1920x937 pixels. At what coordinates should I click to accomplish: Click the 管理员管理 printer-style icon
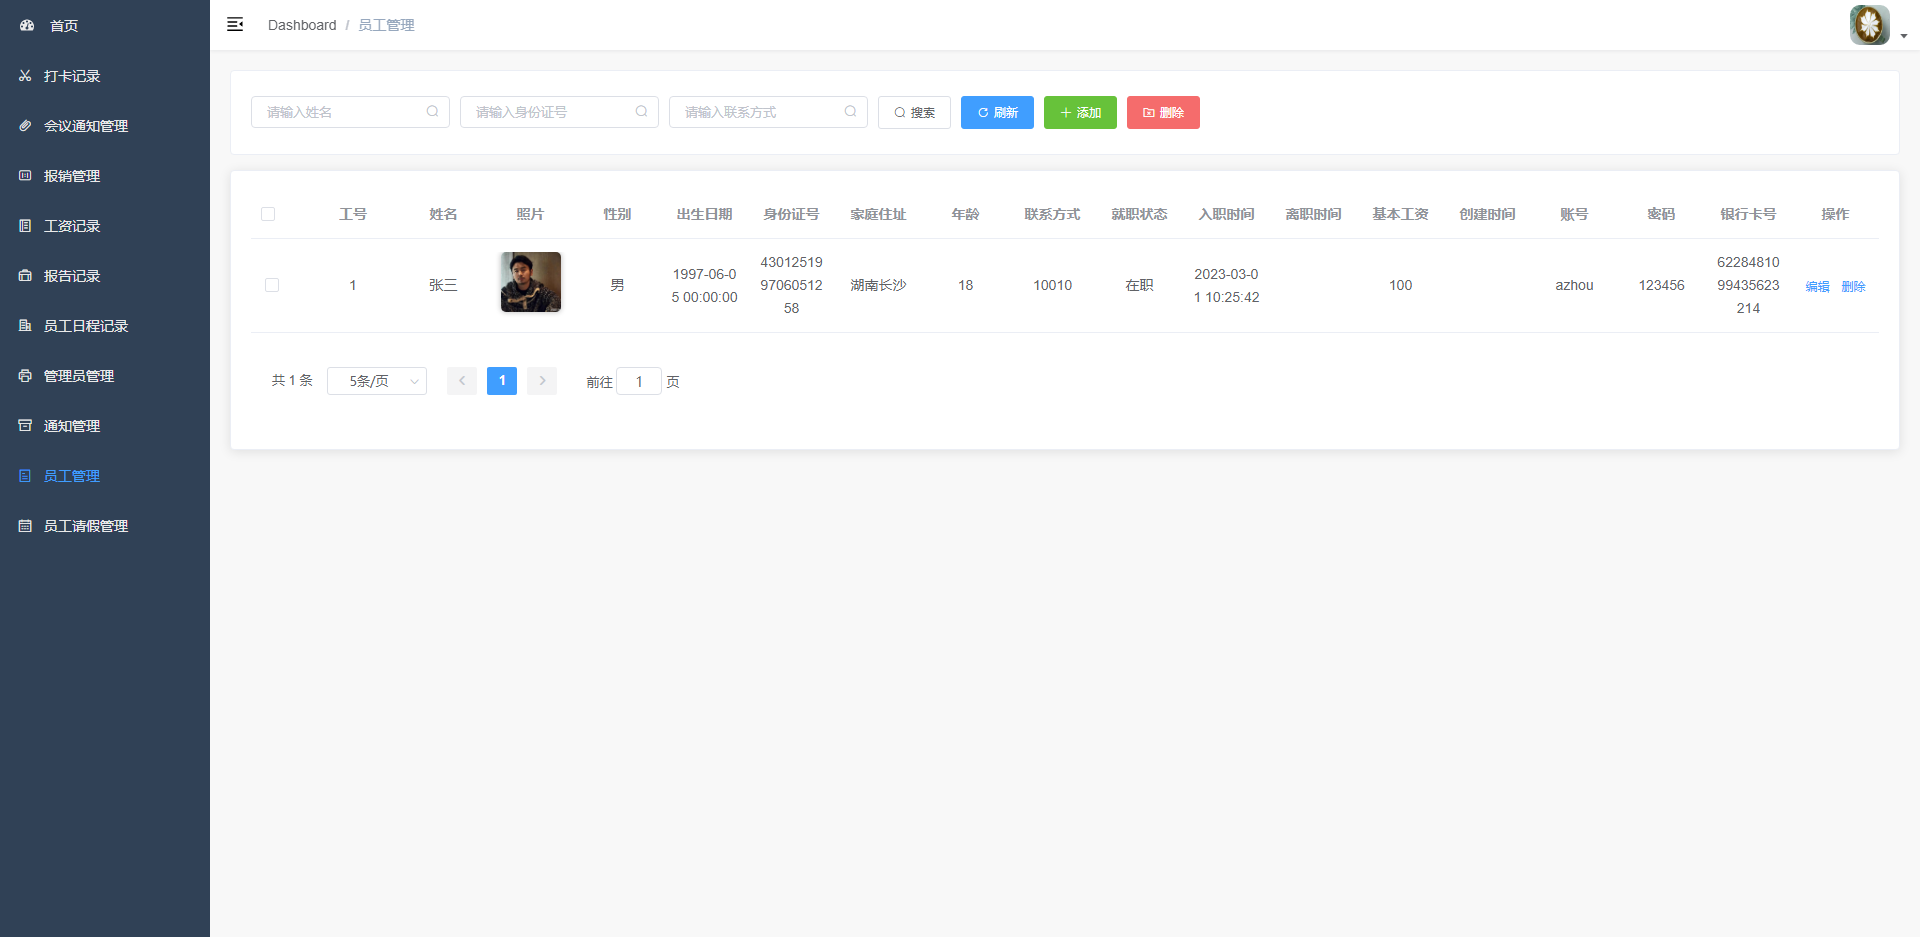[x=24, y=375]
